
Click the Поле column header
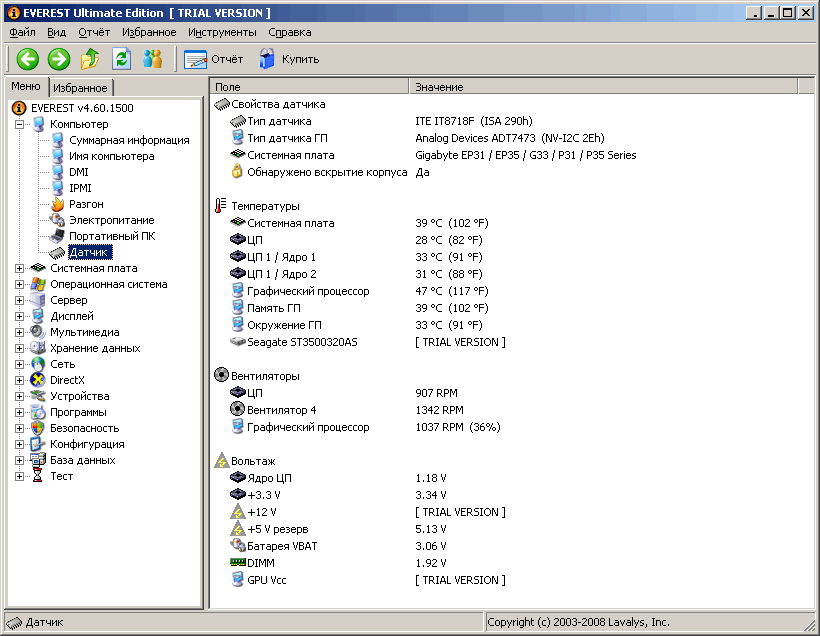310,88
